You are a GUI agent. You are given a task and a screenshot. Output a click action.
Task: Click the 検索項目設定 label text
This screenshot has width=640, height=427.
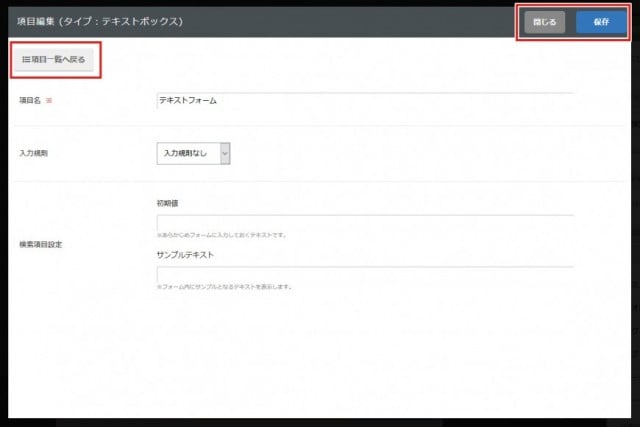(41, 245)
